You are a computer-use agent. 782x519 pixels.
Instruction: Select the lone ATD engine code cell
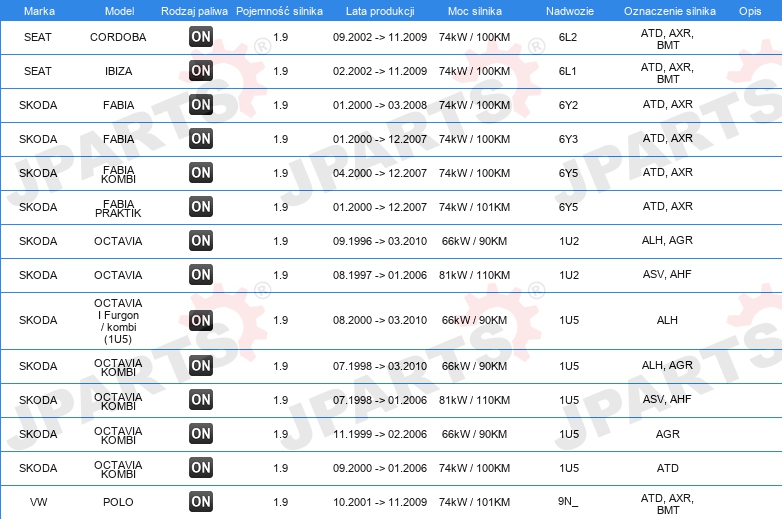click(668, 468)
